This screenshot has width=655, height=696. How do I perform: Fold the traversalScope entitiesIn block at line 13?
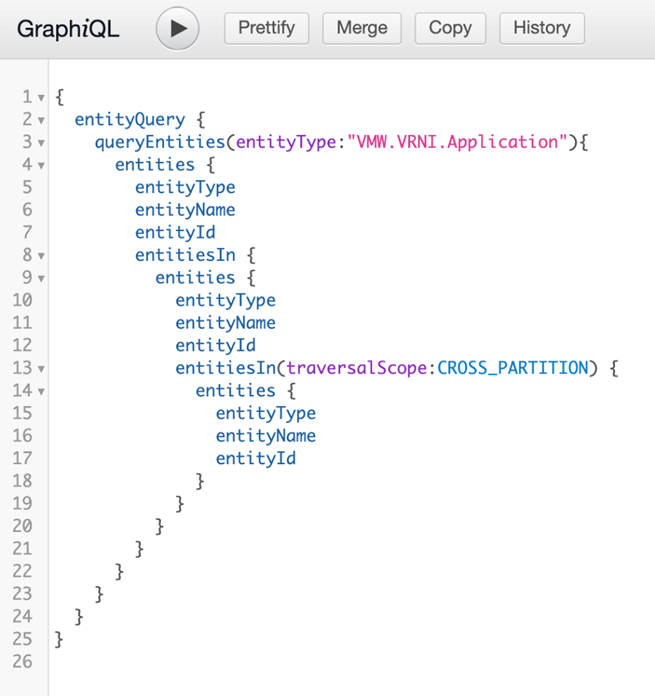[x=41, y=368]
